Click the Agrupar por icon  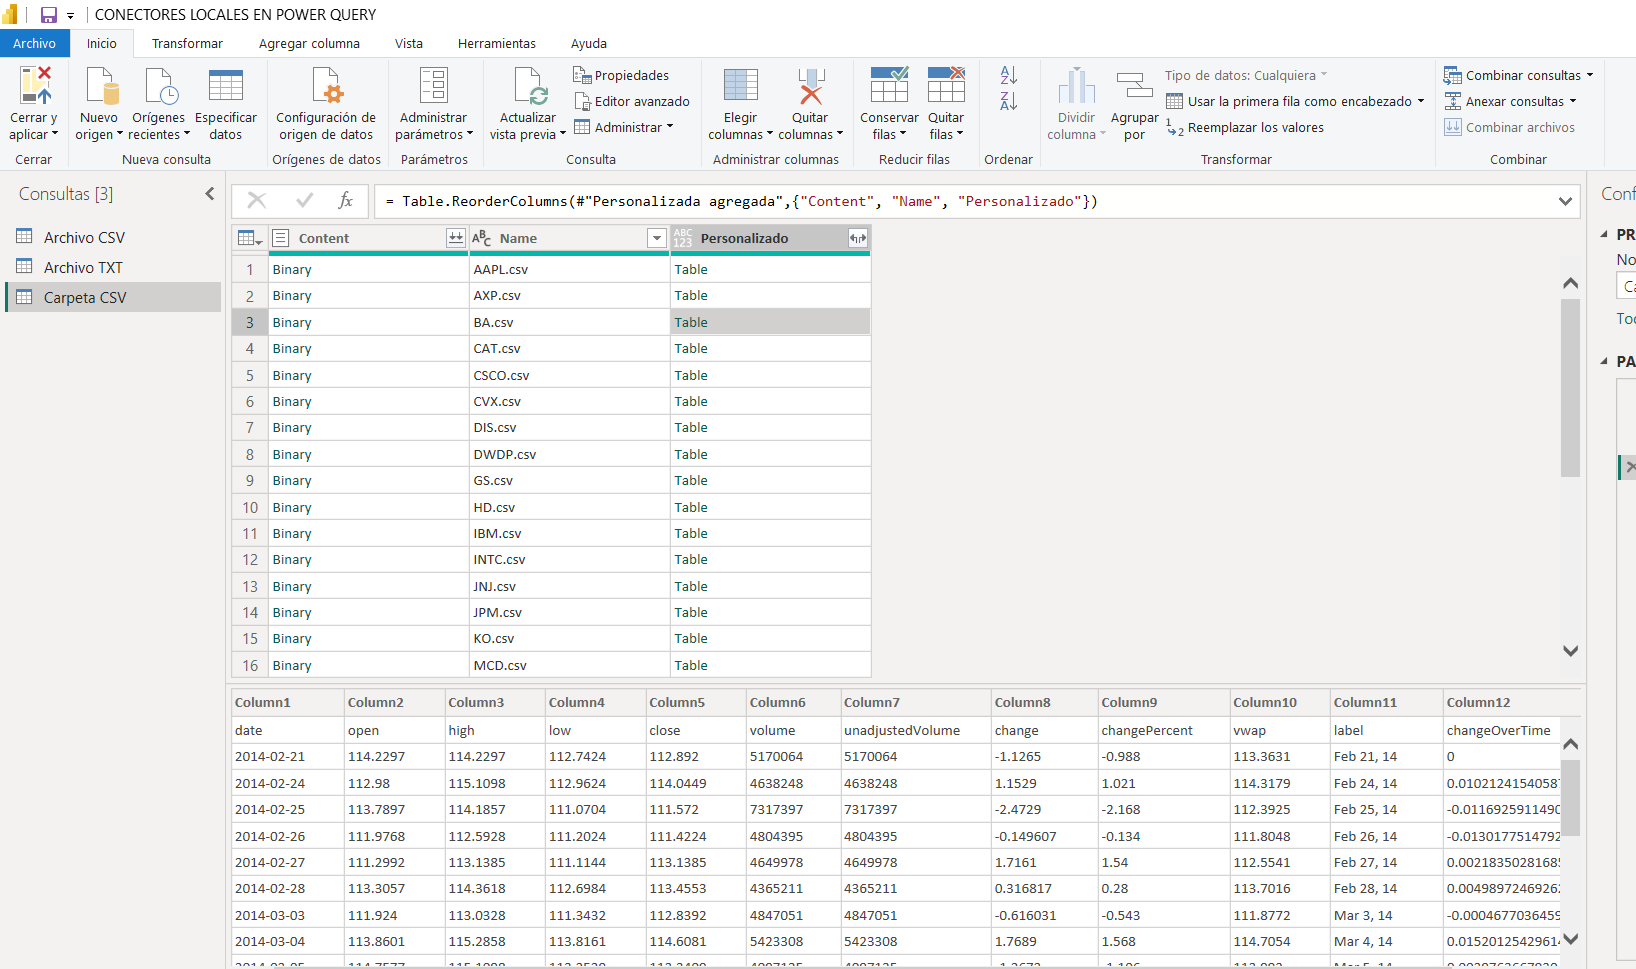pyautogui.click(x=1134, y=86)
